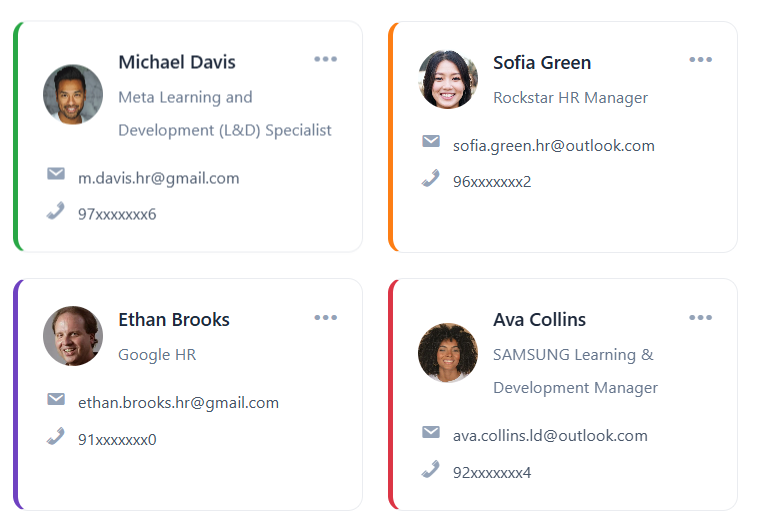Open the three-dot menu for Sofia Green

[x=700, y=60]
